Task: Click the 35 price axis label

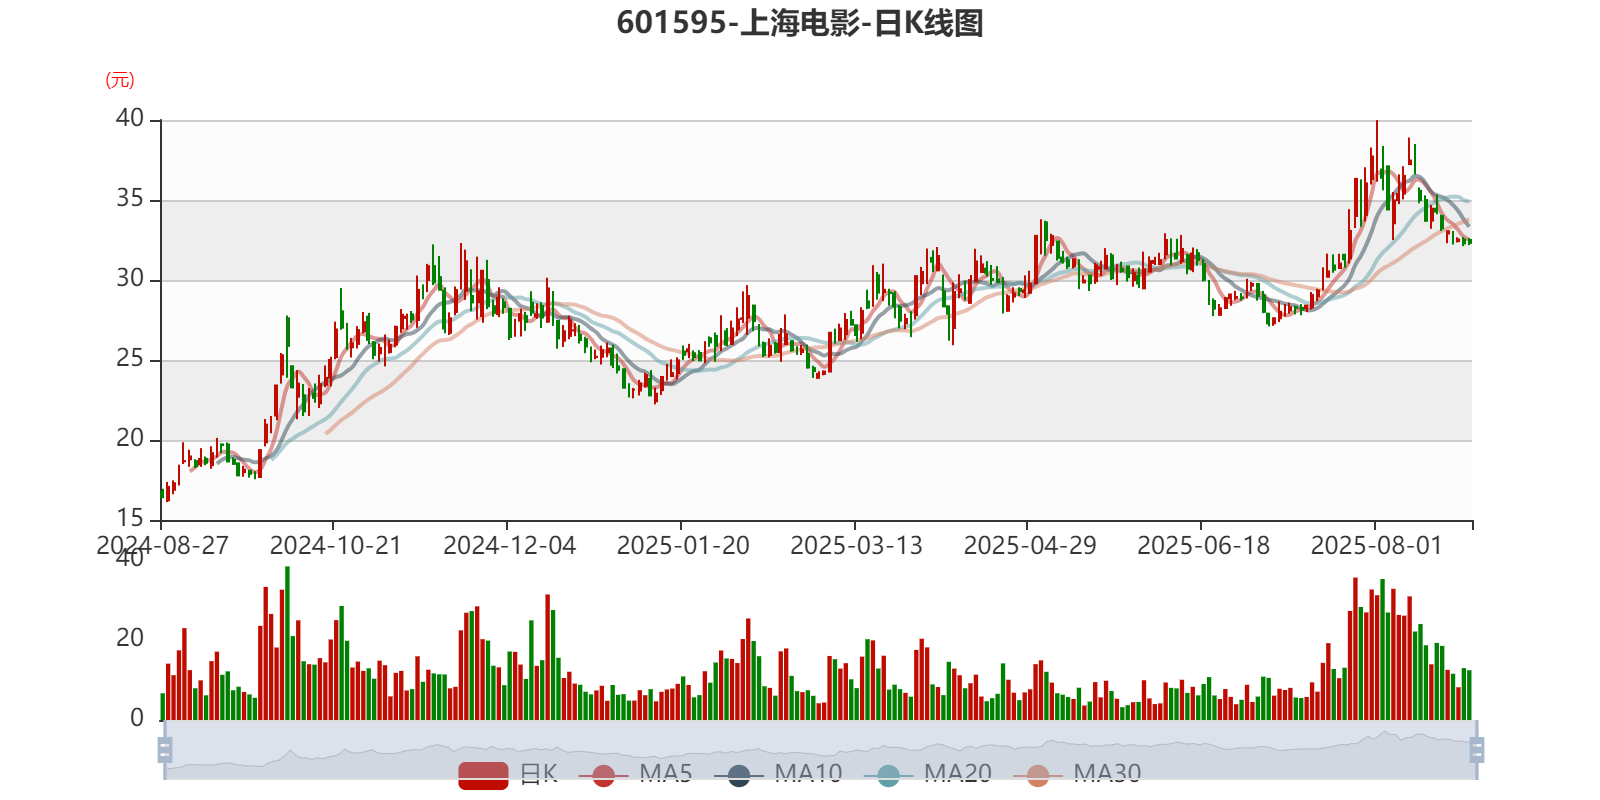Action: point(130,199)
